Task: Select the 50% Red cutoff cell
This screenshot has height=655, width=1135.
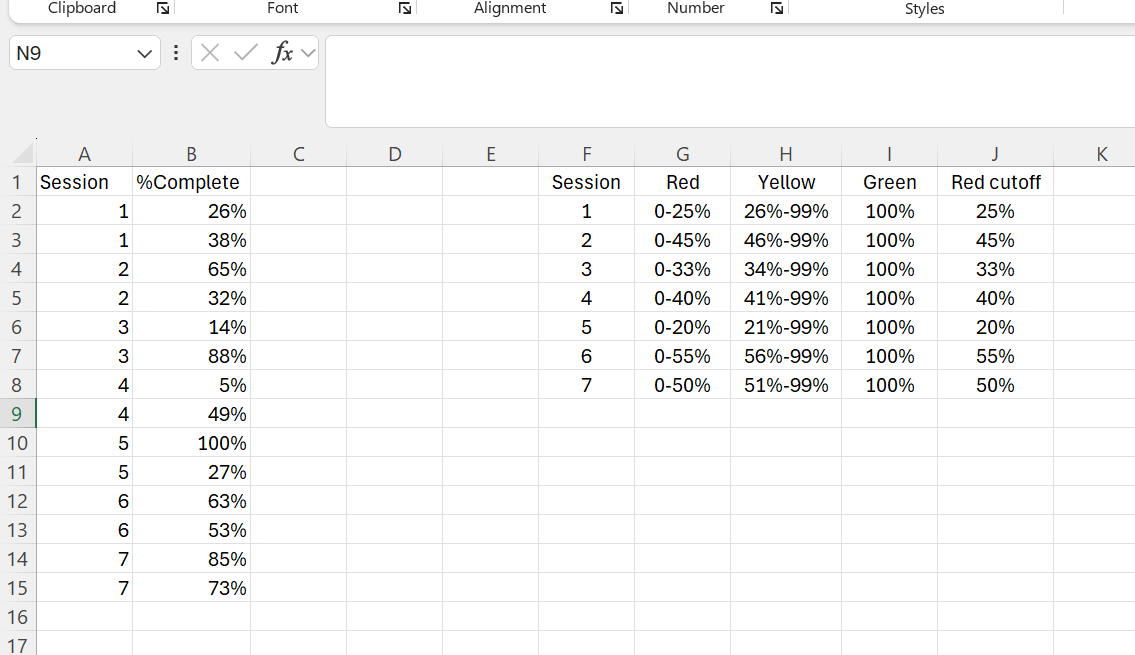Action: 995,385
